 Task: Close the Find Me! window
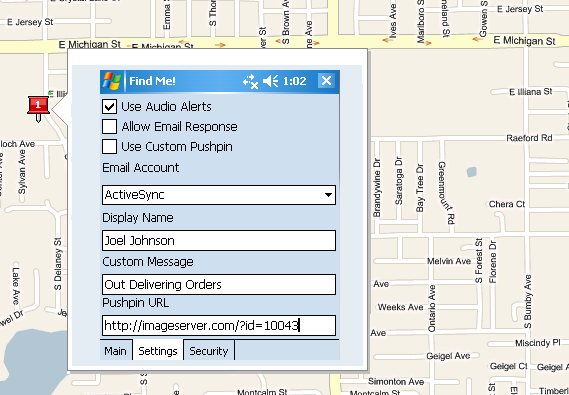[326, 81]
